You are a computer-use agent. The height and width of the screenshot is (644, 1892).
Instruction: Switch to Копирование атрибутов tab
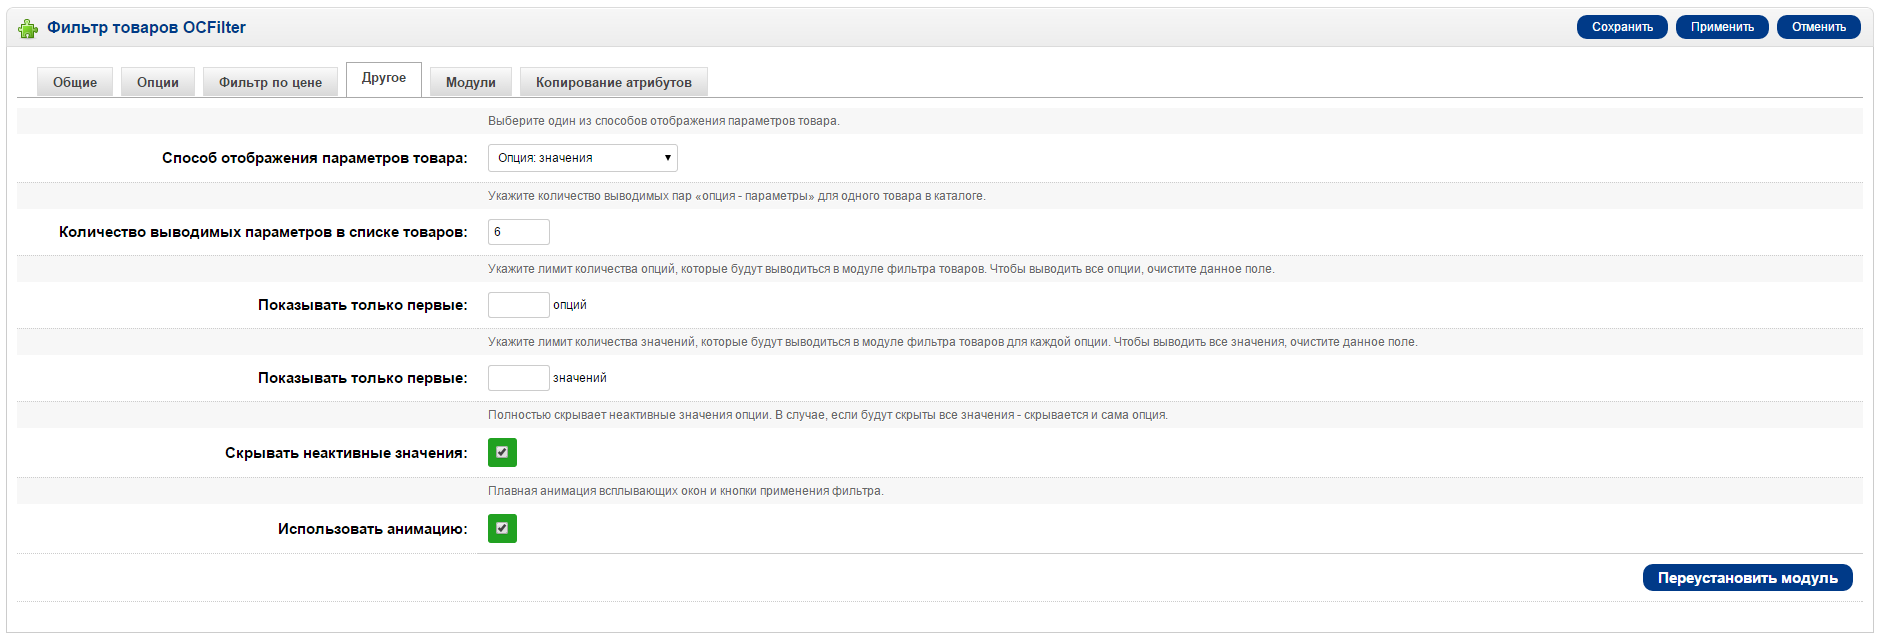coord(614,82)
